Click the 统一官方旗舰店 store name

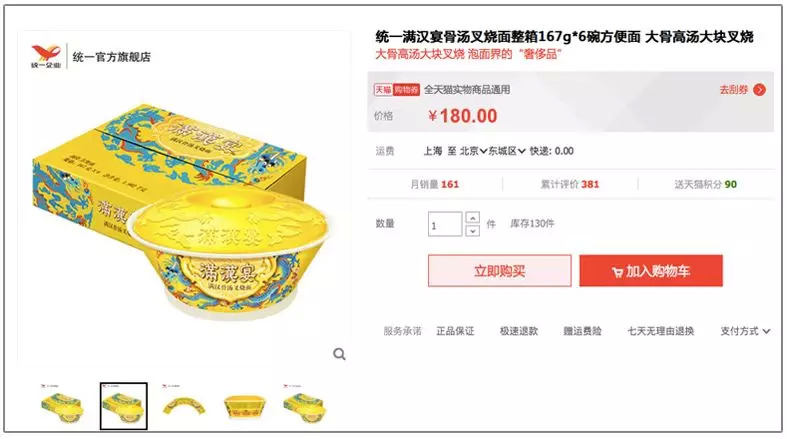111,57
